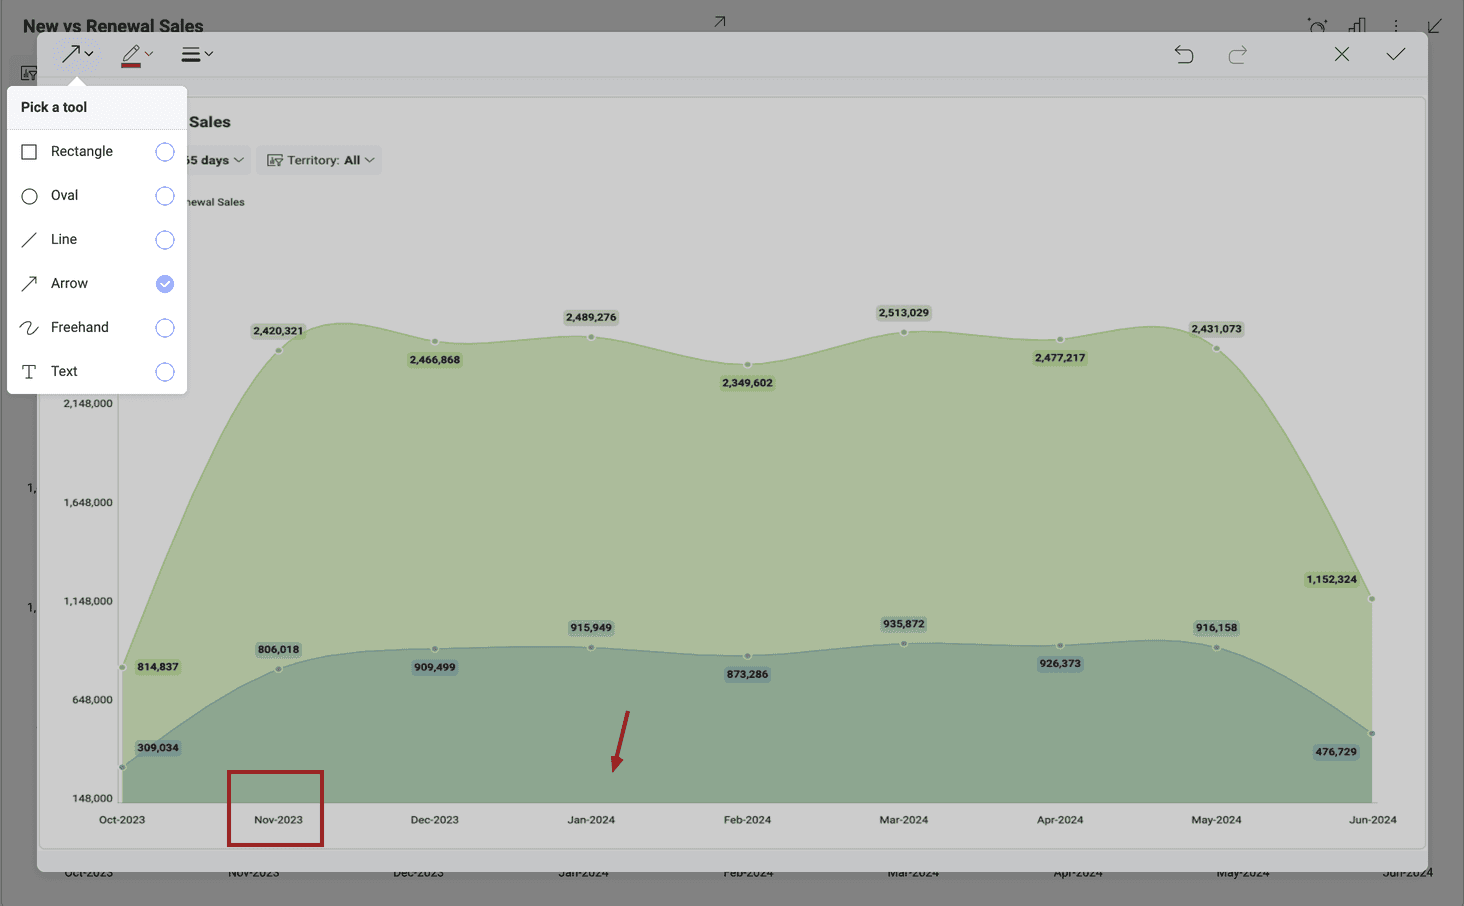
Task: Click the 806,018 data label
Action: tap(278, 650)
